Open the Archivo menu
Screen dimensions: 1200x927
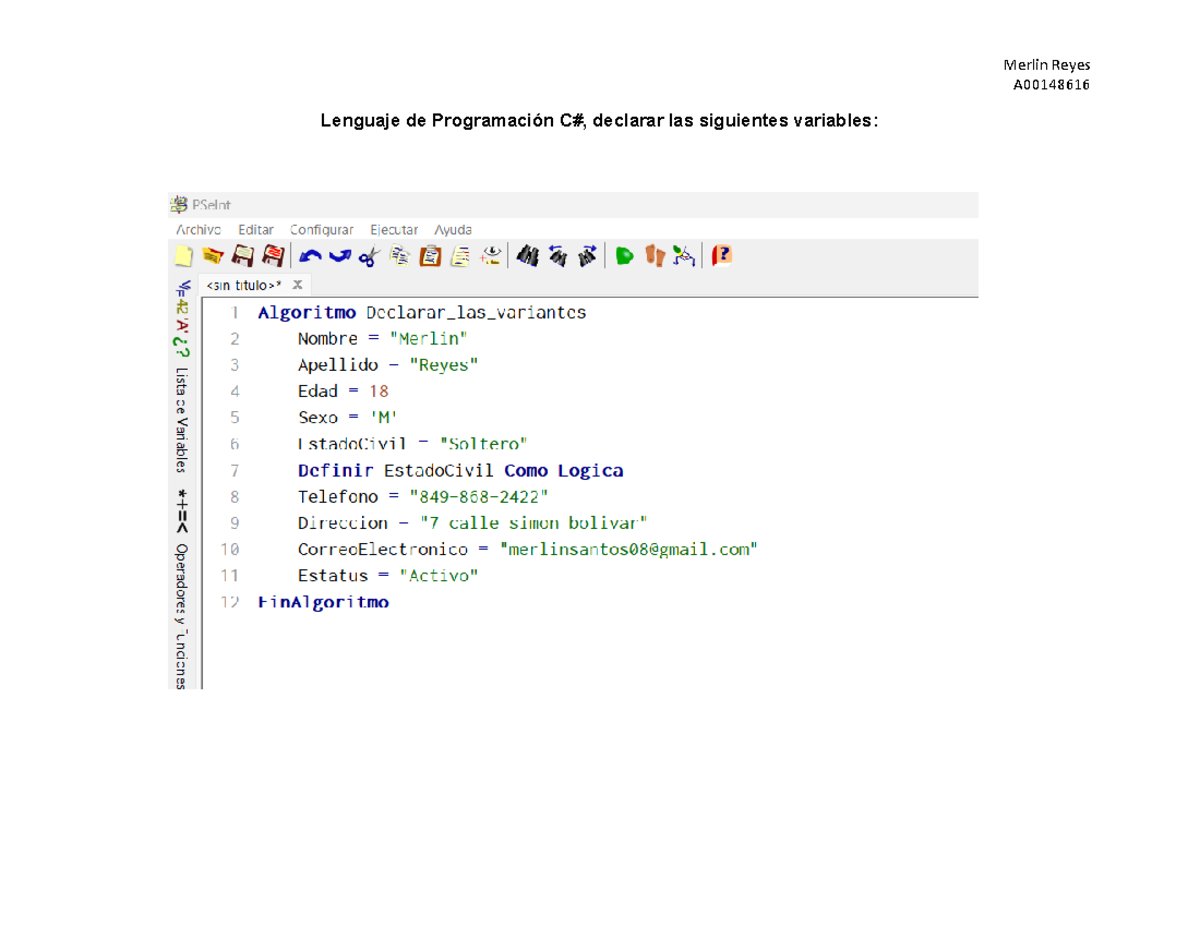click(197, 229)
